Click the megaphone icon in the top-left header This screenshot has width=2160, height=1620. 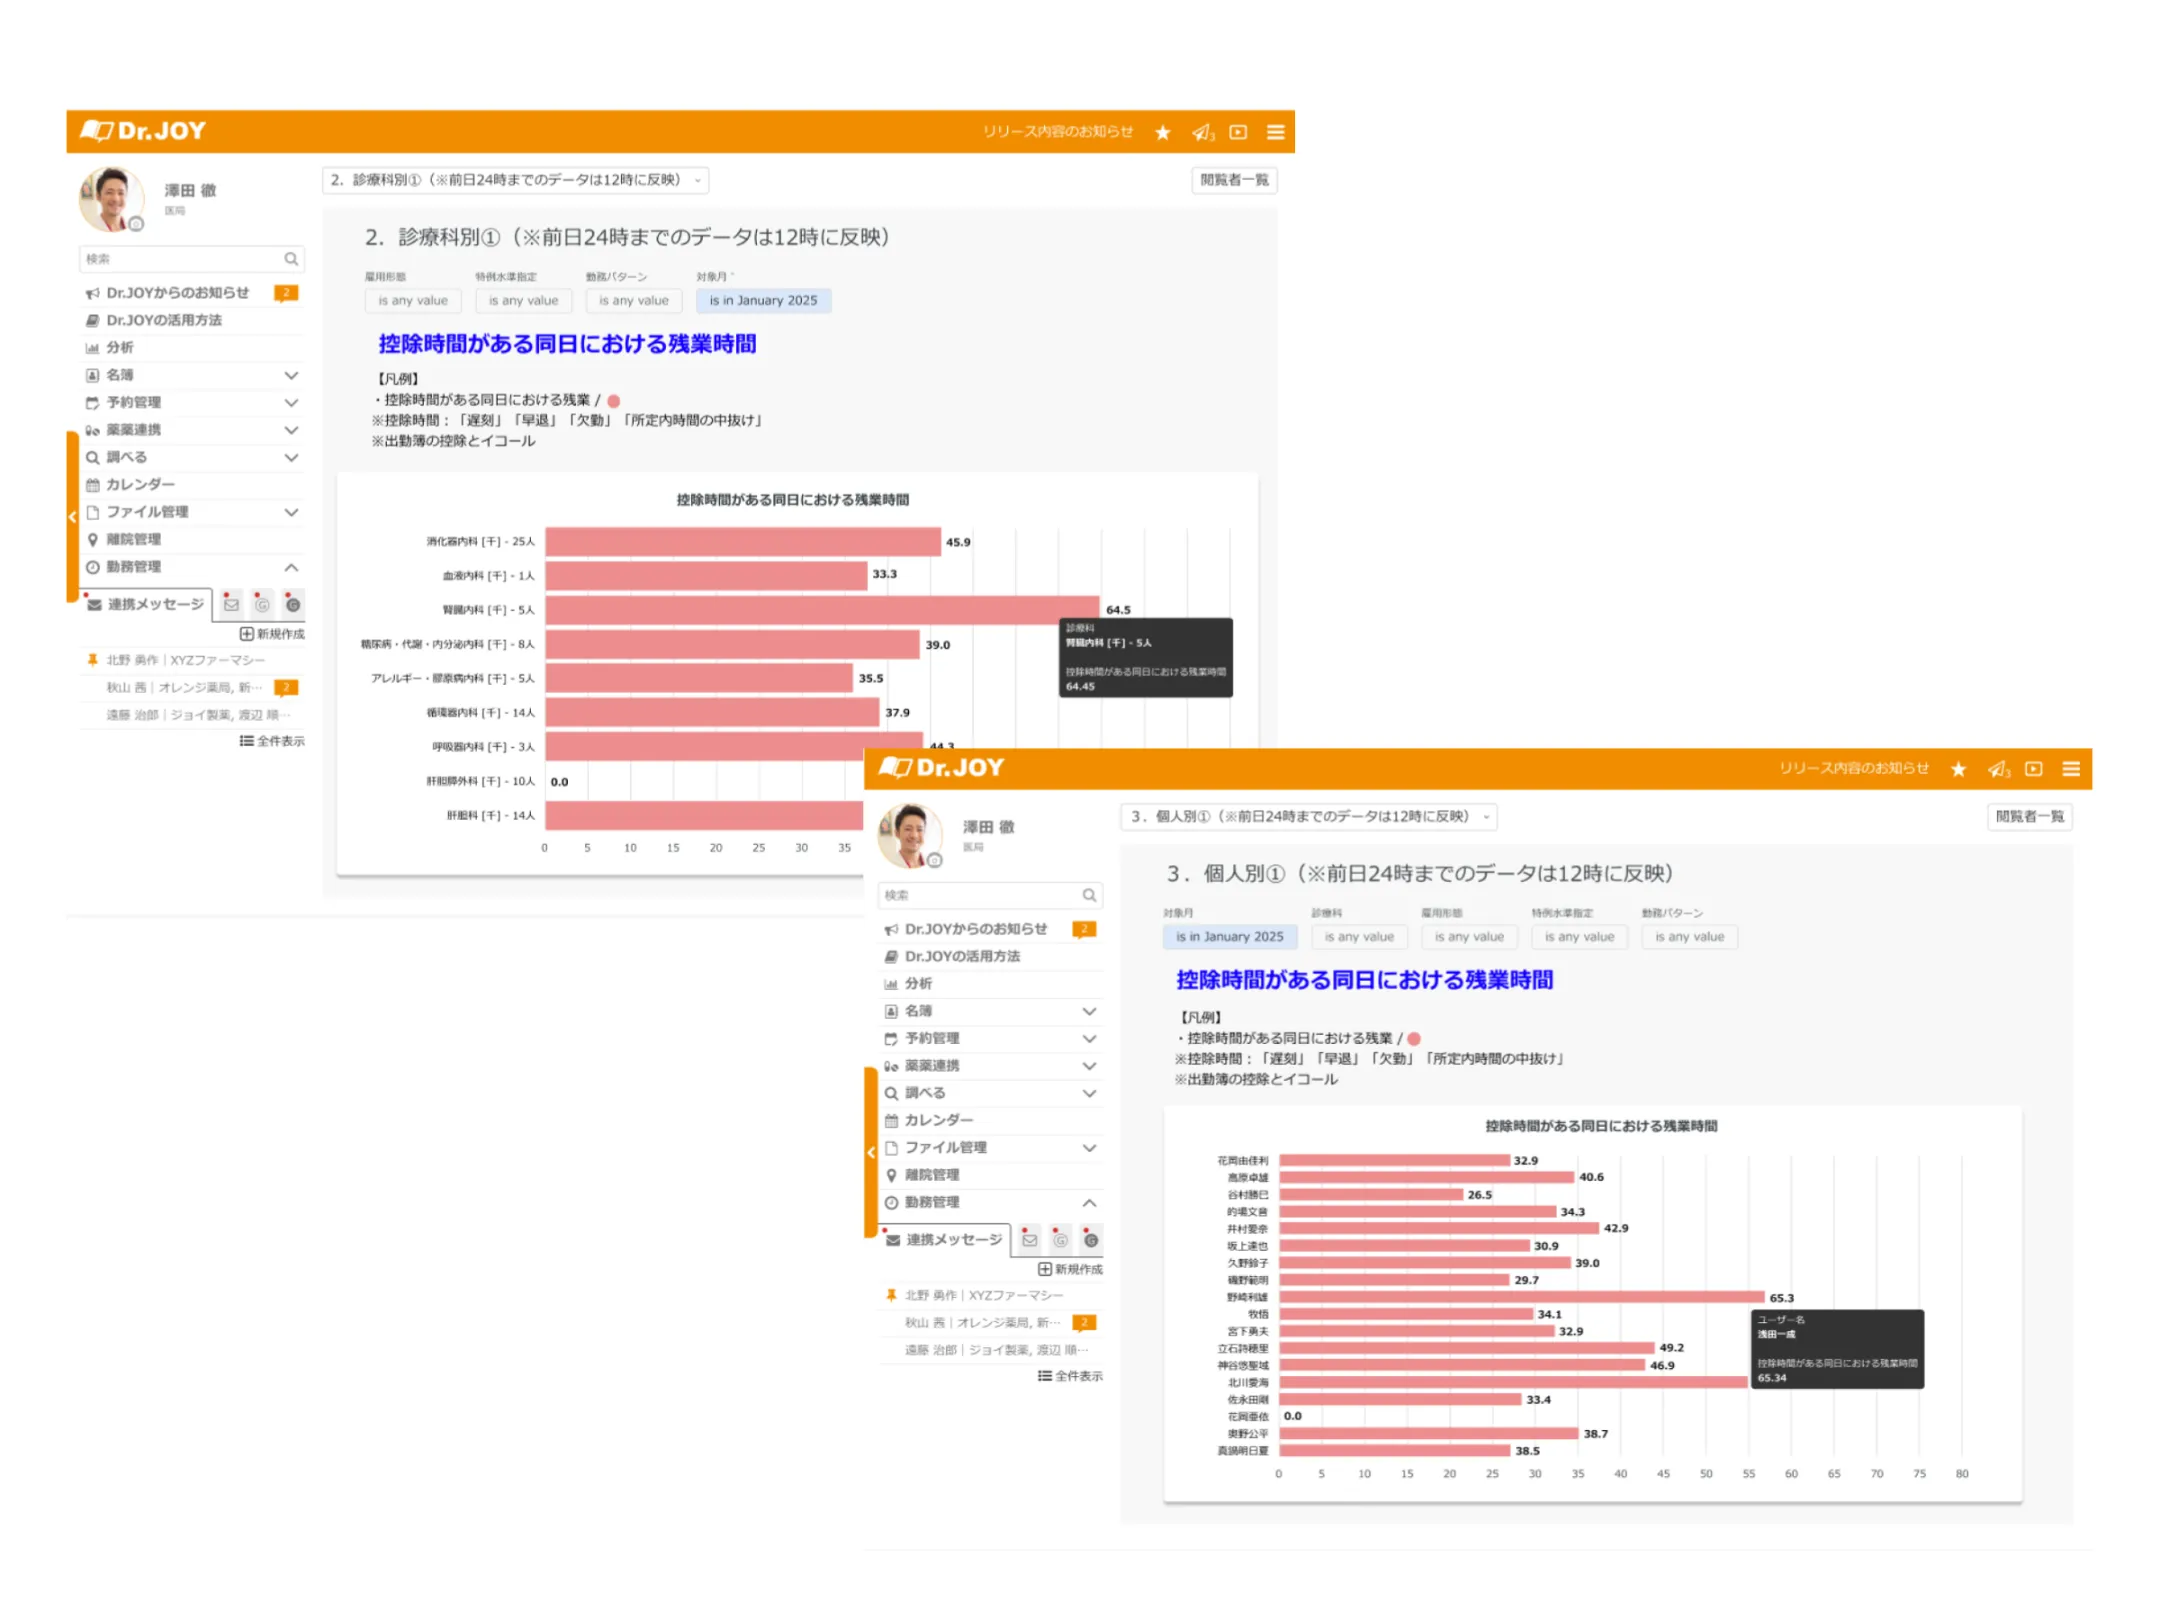[x=1201, y=132]
